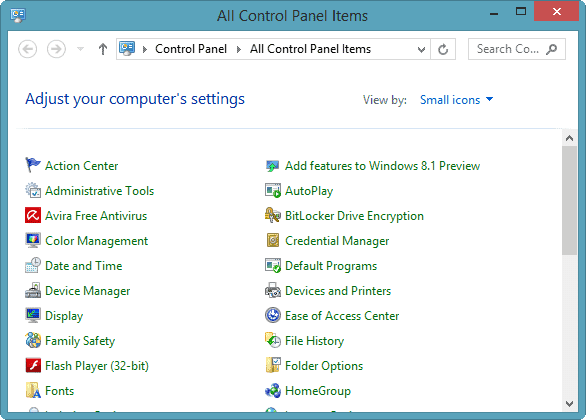Expand breadcrumb arrow after the computer icon
Screen dimensions: 586x420
point(145,49)
